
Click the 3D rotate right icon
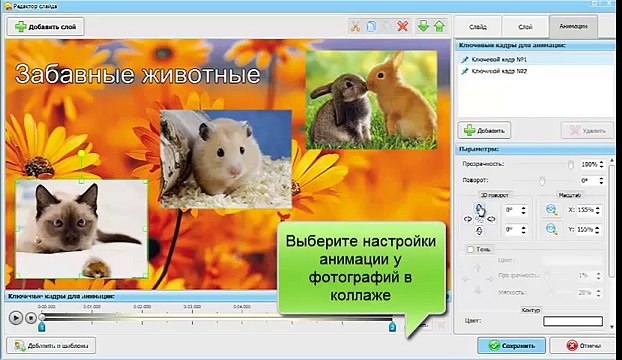pos(491,219)
